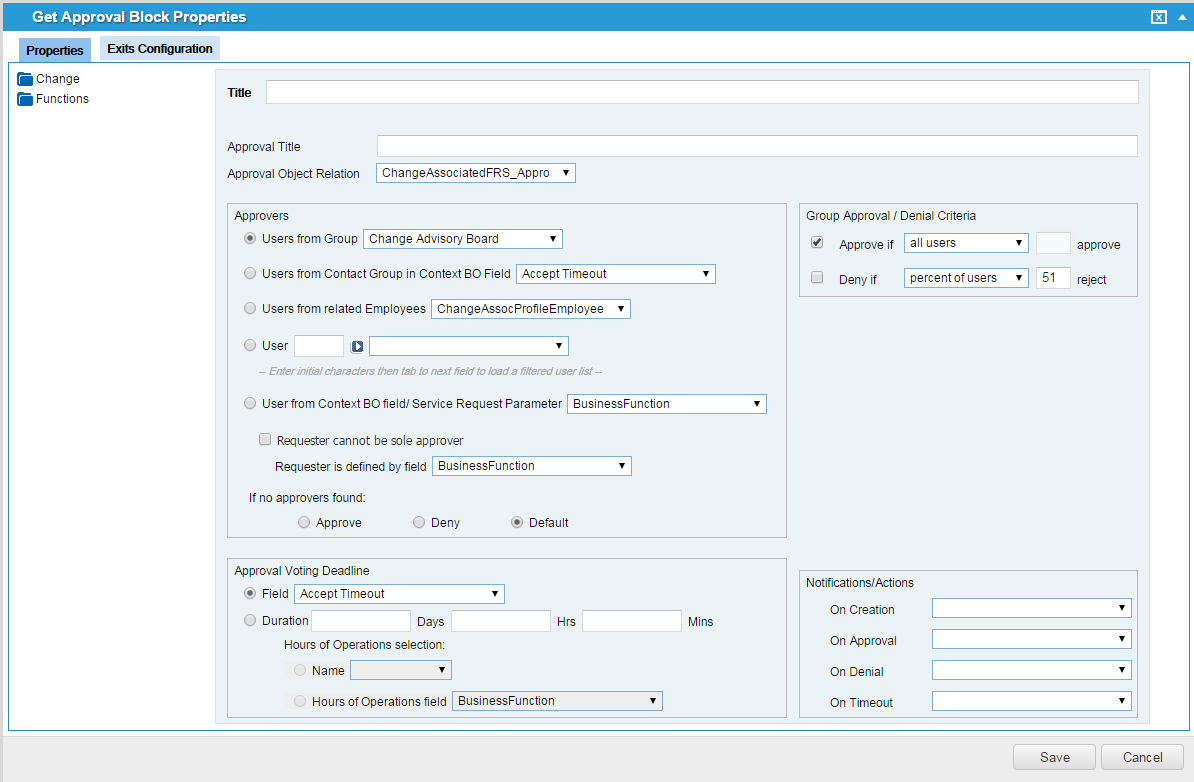Click the Cancel button
The image size is (1194, 782).
click(x=1141, y=757)
